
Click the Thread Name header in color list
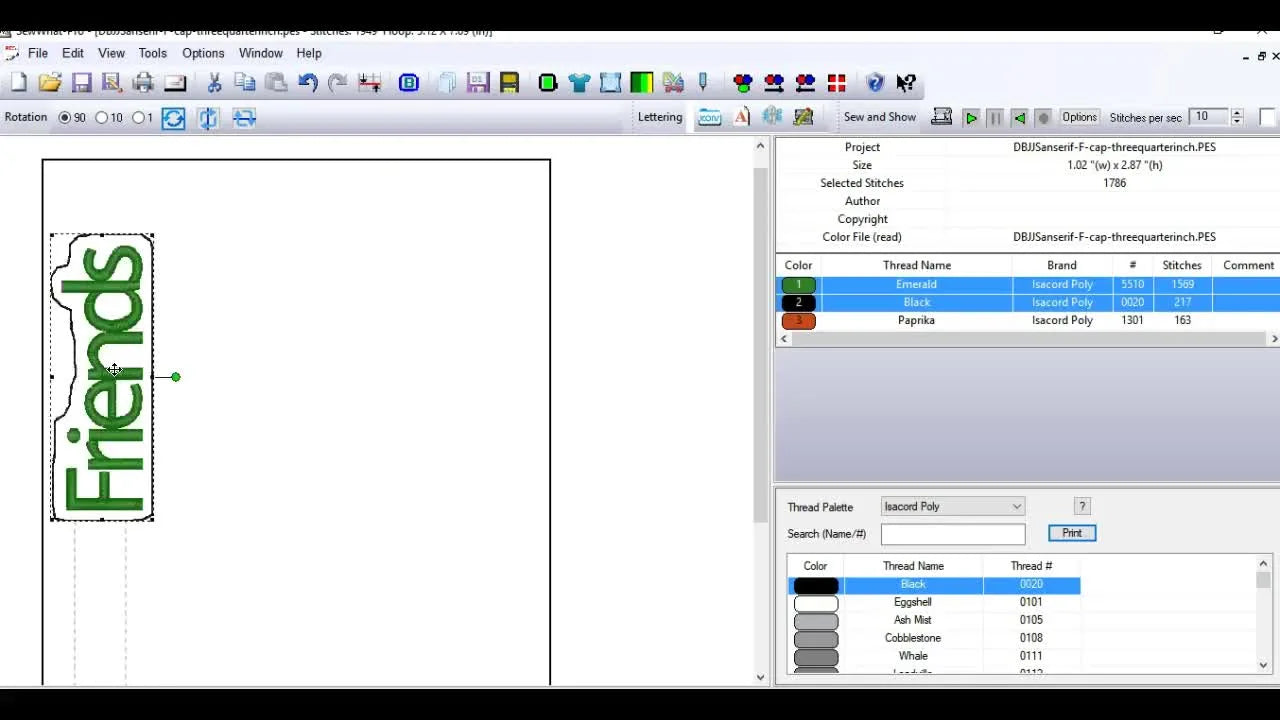916,265
